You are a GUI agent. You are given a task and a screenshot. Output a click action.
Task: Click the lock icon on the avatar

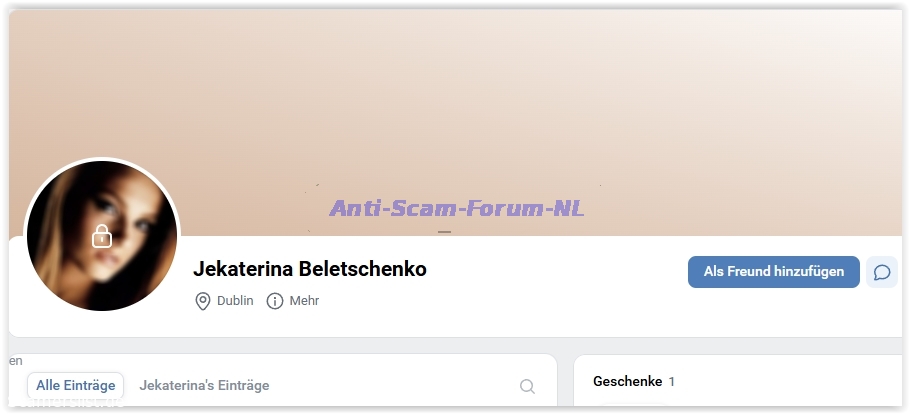(x=102, y=236)
